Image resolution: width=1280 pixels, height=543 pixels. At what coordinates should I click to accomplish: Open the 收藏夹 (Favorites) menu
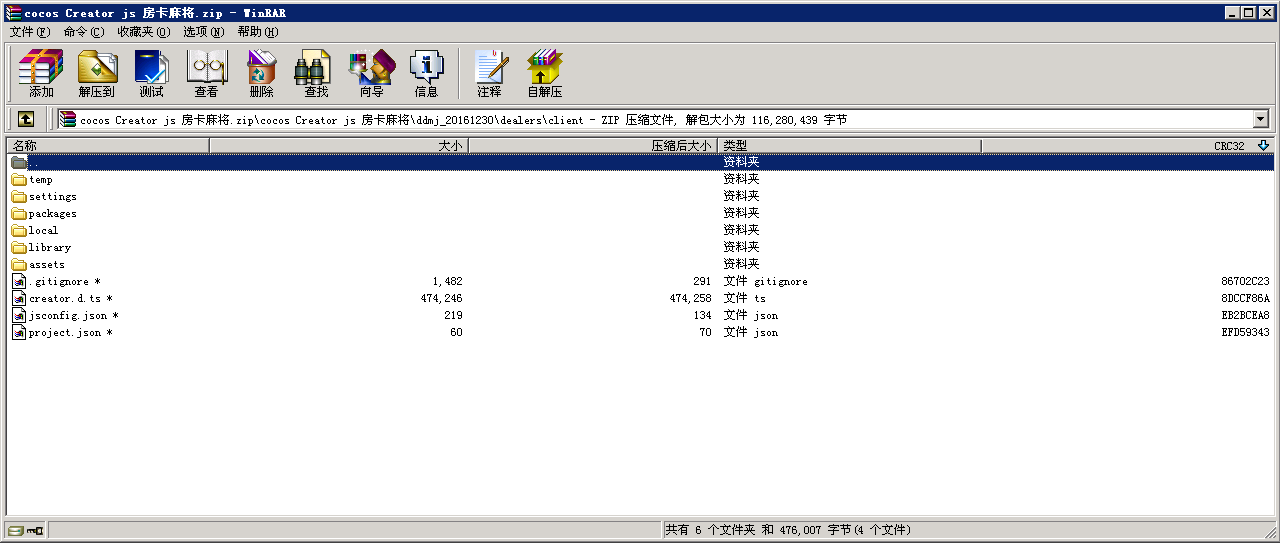click(x=143, y=32)
